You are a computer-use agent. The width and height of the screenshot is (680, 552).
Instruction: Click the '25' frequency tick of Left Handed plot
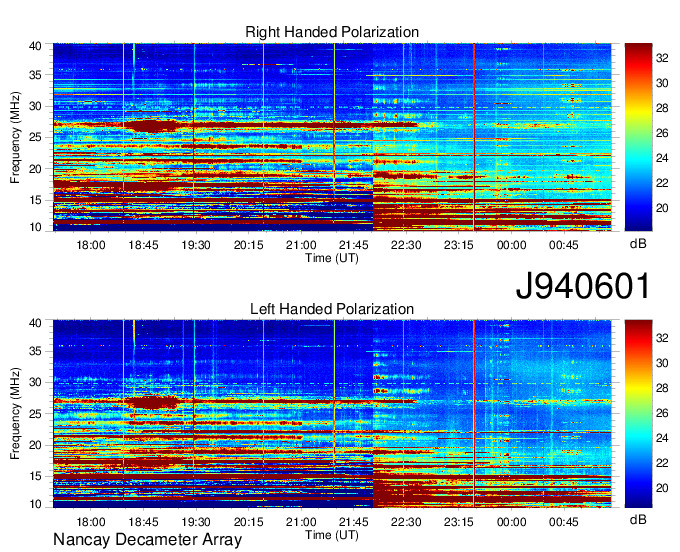point(36,414)
